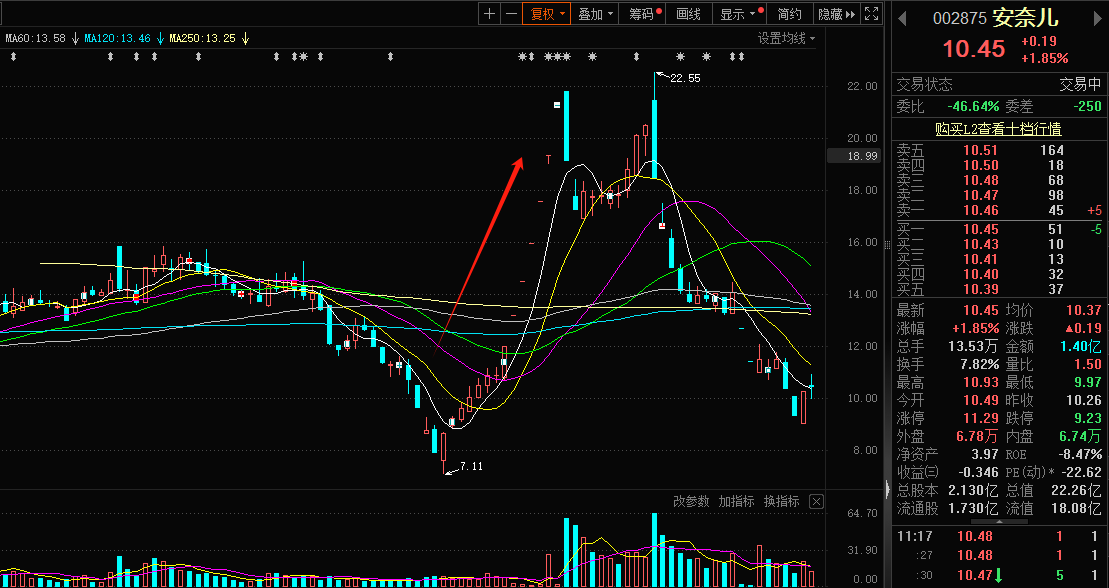Click the 总值 value 22.26亿

click(x=1076, y=490)
